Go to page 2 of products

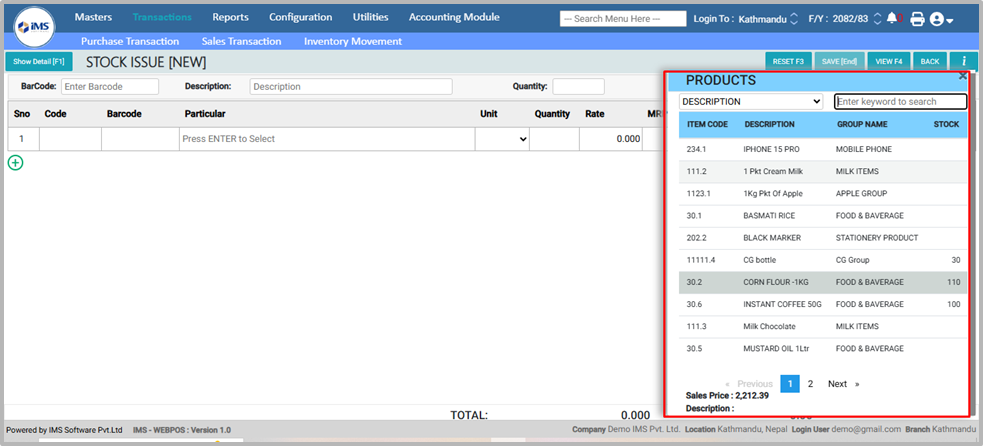tap(810, 384)
